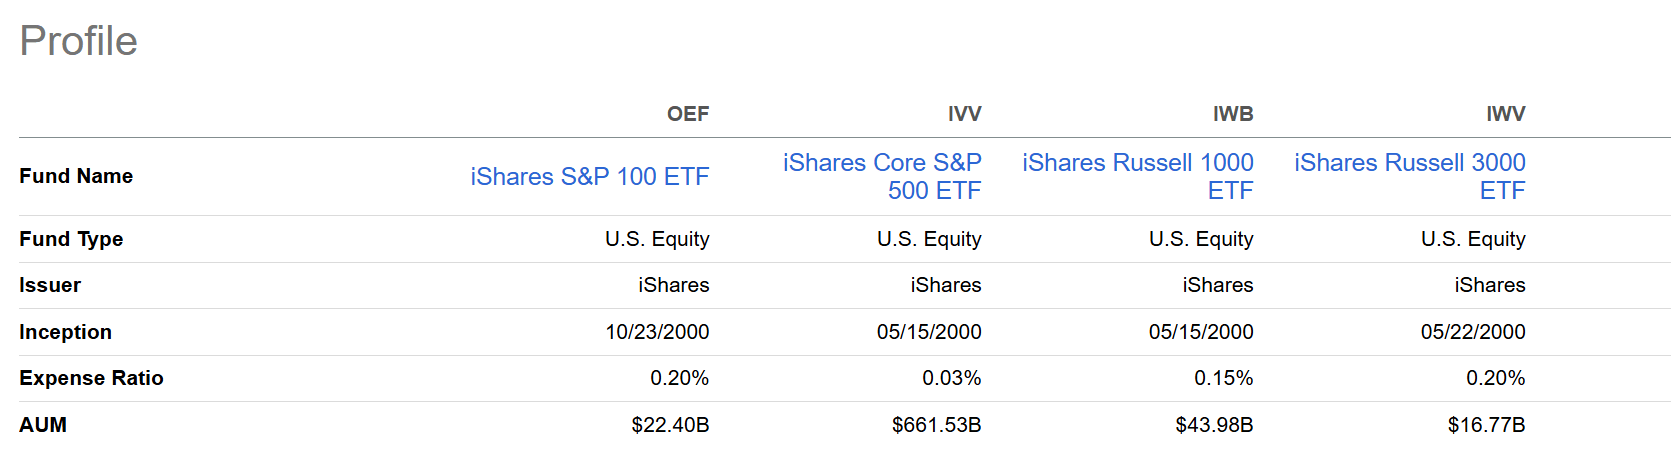Click the 10/23/2000 inception date for OEF

tap(657, 332)
